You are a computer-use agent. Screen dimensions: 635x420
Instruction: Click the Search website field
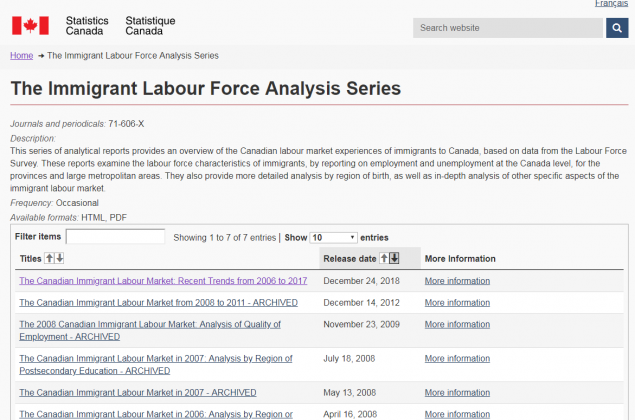508,28
